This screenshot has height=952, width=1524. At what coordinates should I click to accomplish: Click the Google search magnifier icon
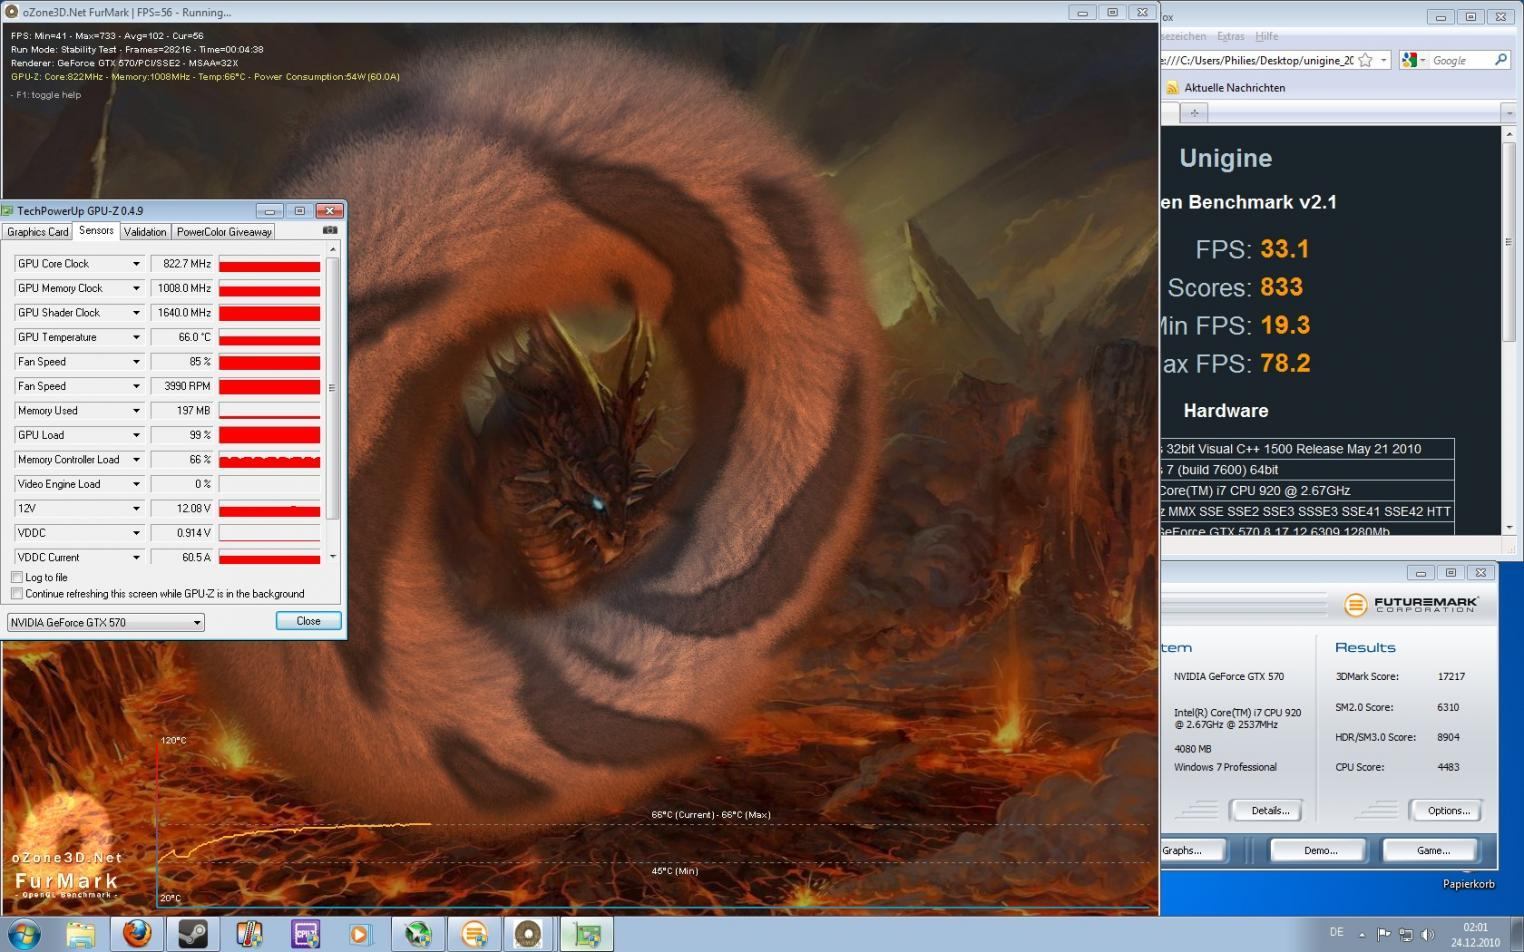1500,60
